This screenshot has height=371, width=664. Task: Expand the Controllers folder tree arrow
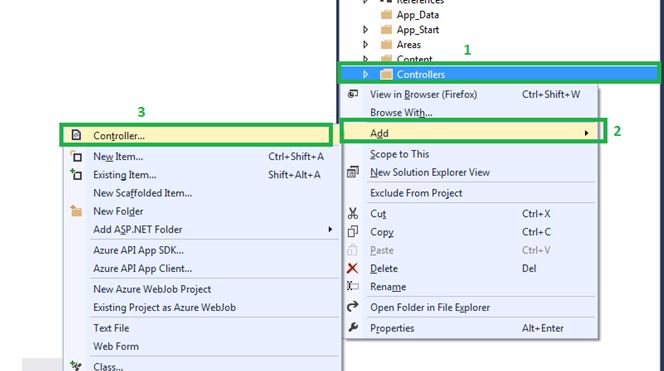[365, 74]
